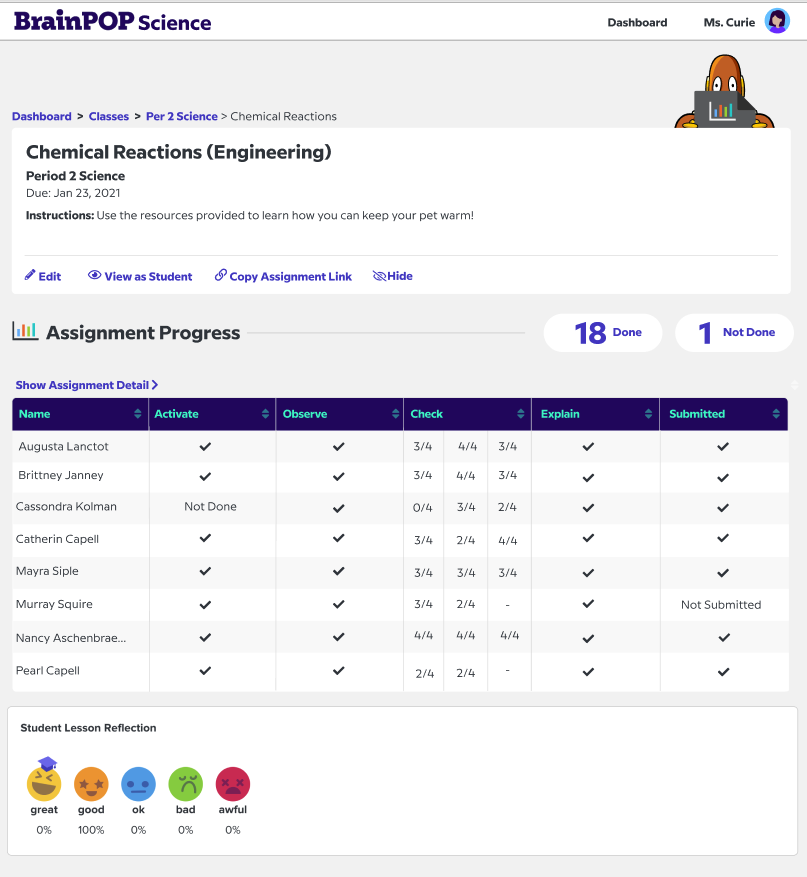
Task: Click Pearl Capell's Submitted checkmark
Action: click(x=723, y=672)
